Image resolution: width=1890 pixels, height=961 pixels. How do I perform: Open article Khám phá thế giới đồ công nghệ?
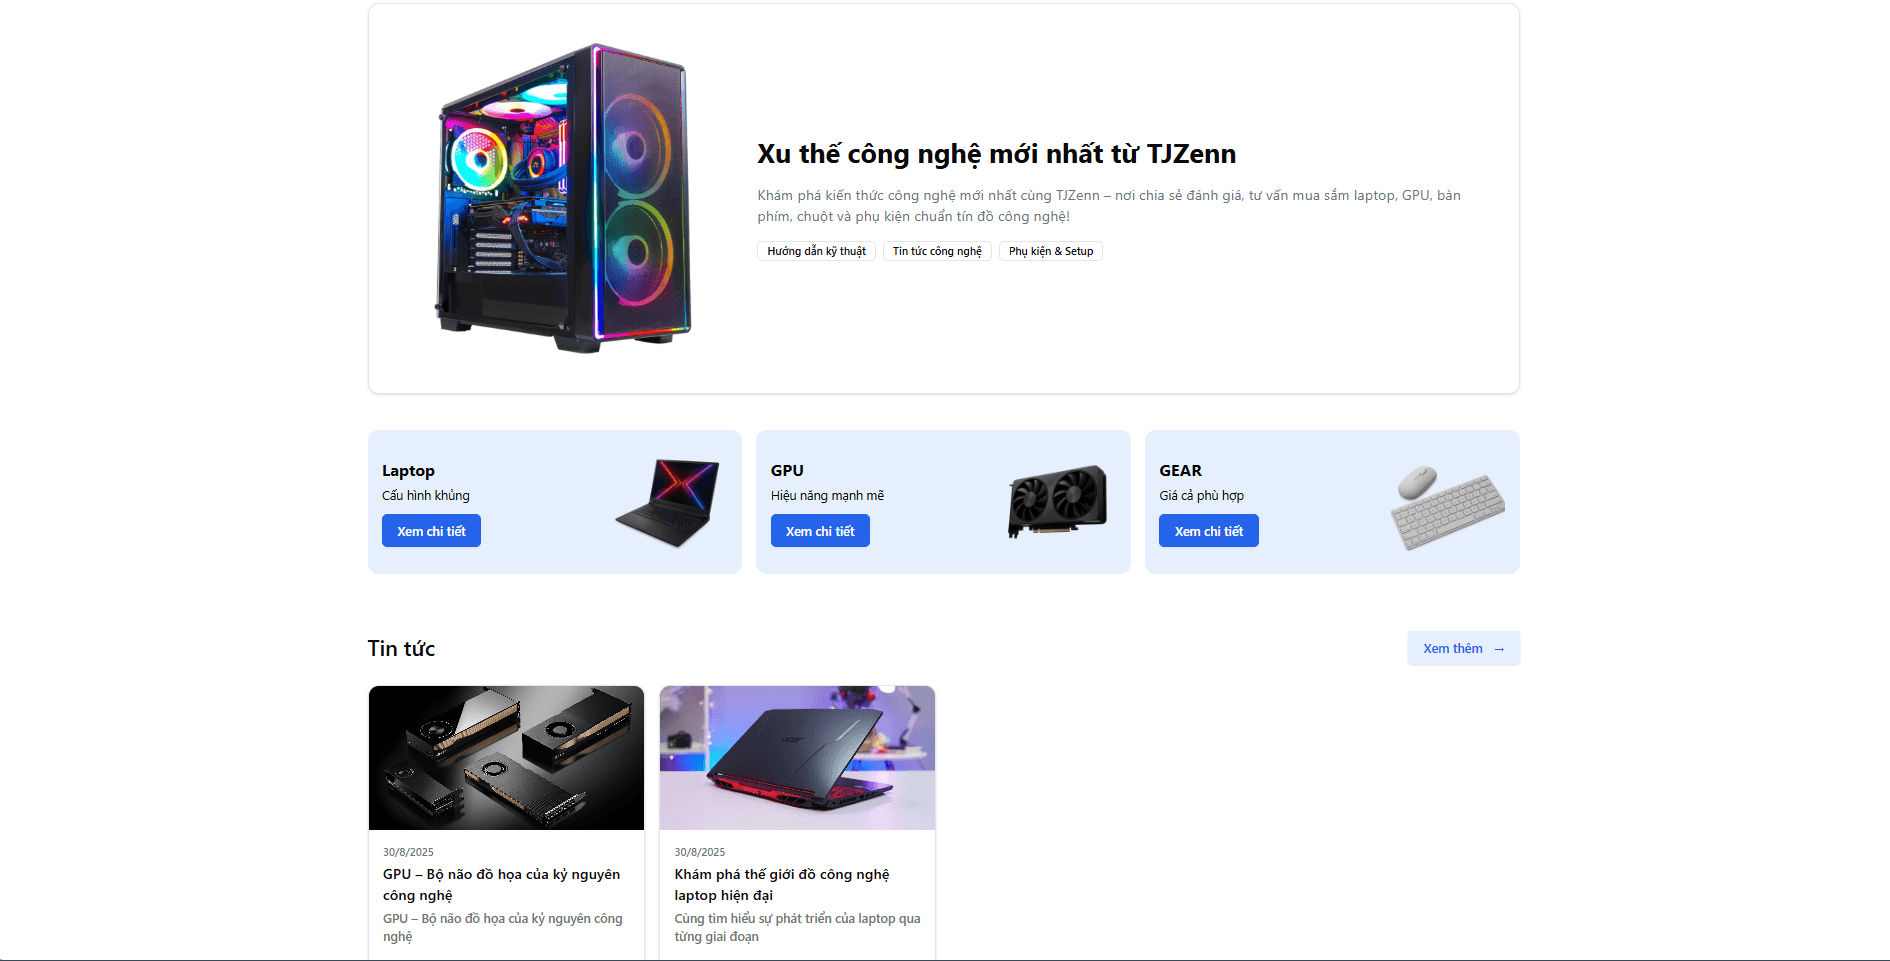[782, 885]
